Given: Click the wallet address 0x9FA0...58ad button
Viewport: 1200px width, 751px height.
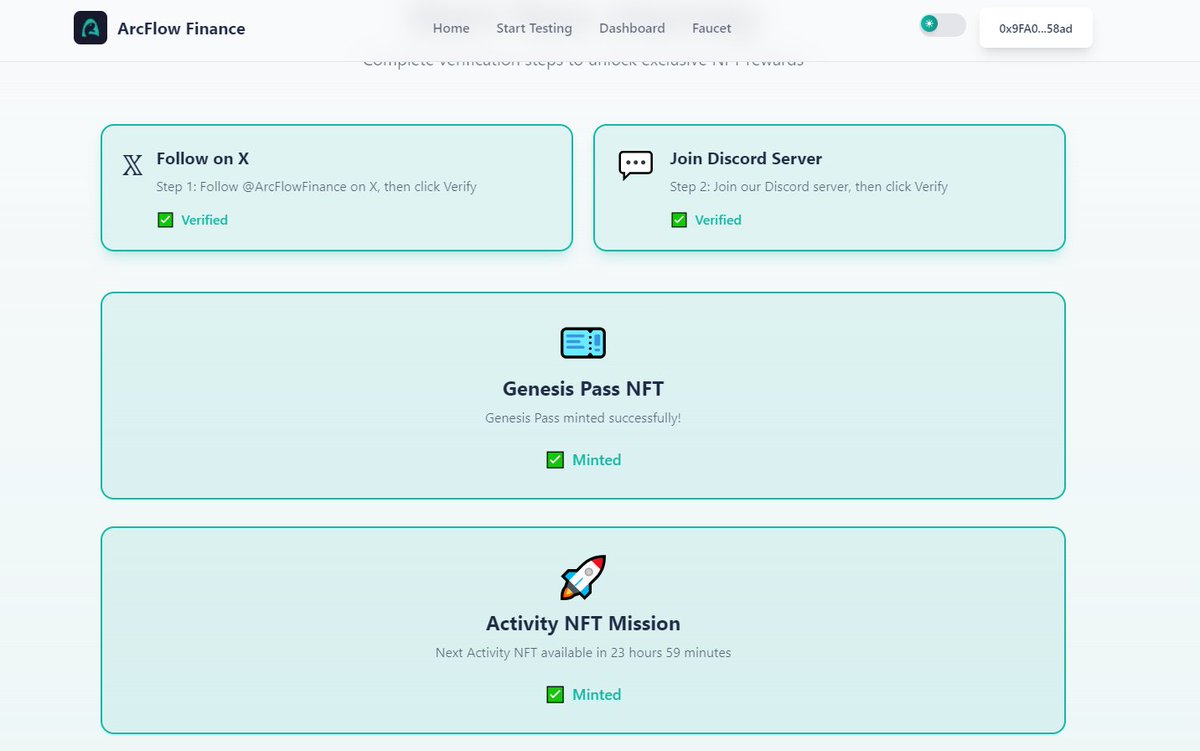Looking at the screenshot, I should pyautogui.click(x=1036, y=28).
